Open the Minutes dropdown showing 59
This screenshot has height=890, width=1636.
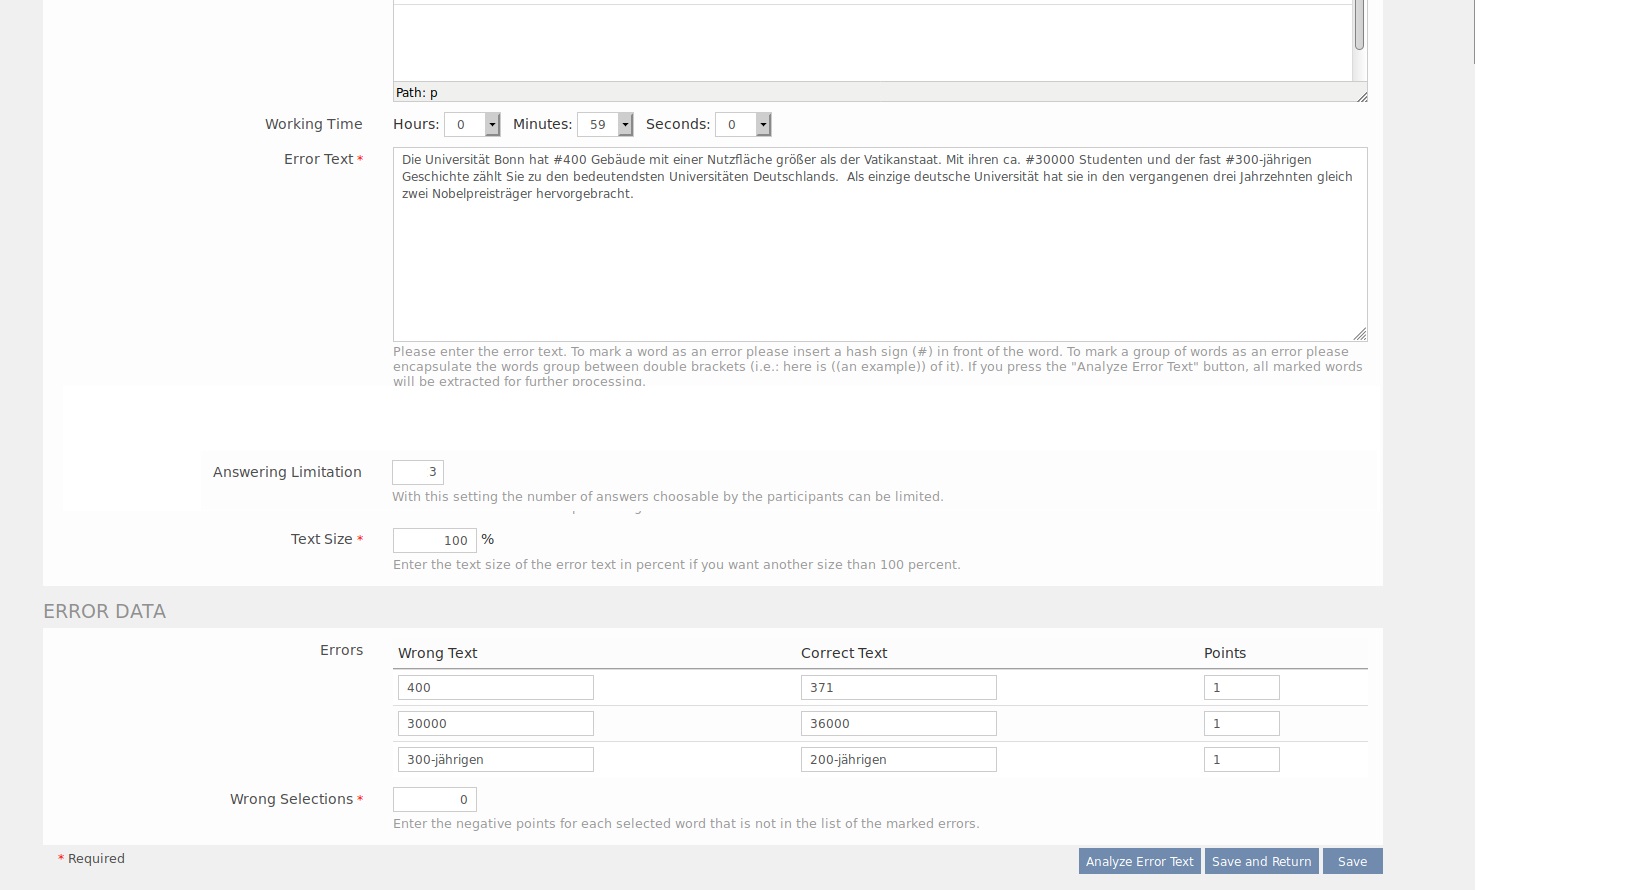pos(605,125)
